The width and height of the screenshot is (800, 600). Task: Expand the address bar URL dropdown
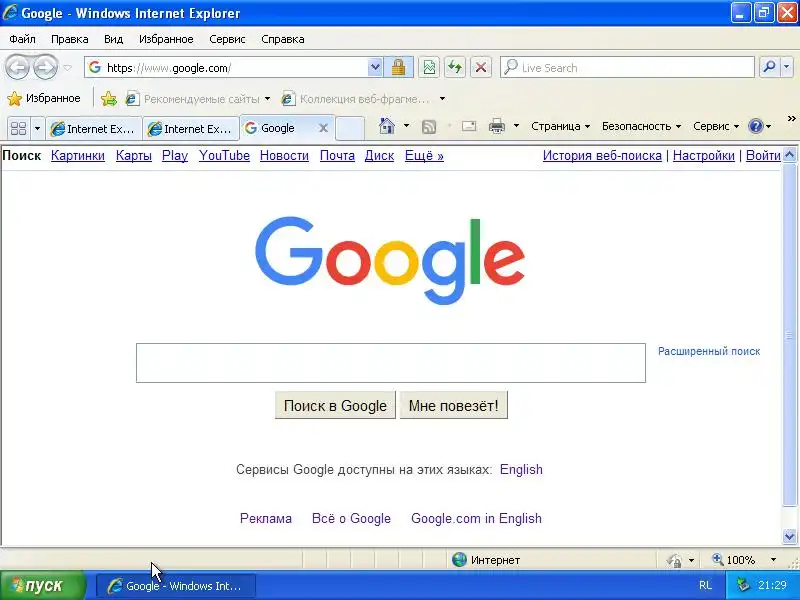(x=375, y=67)
